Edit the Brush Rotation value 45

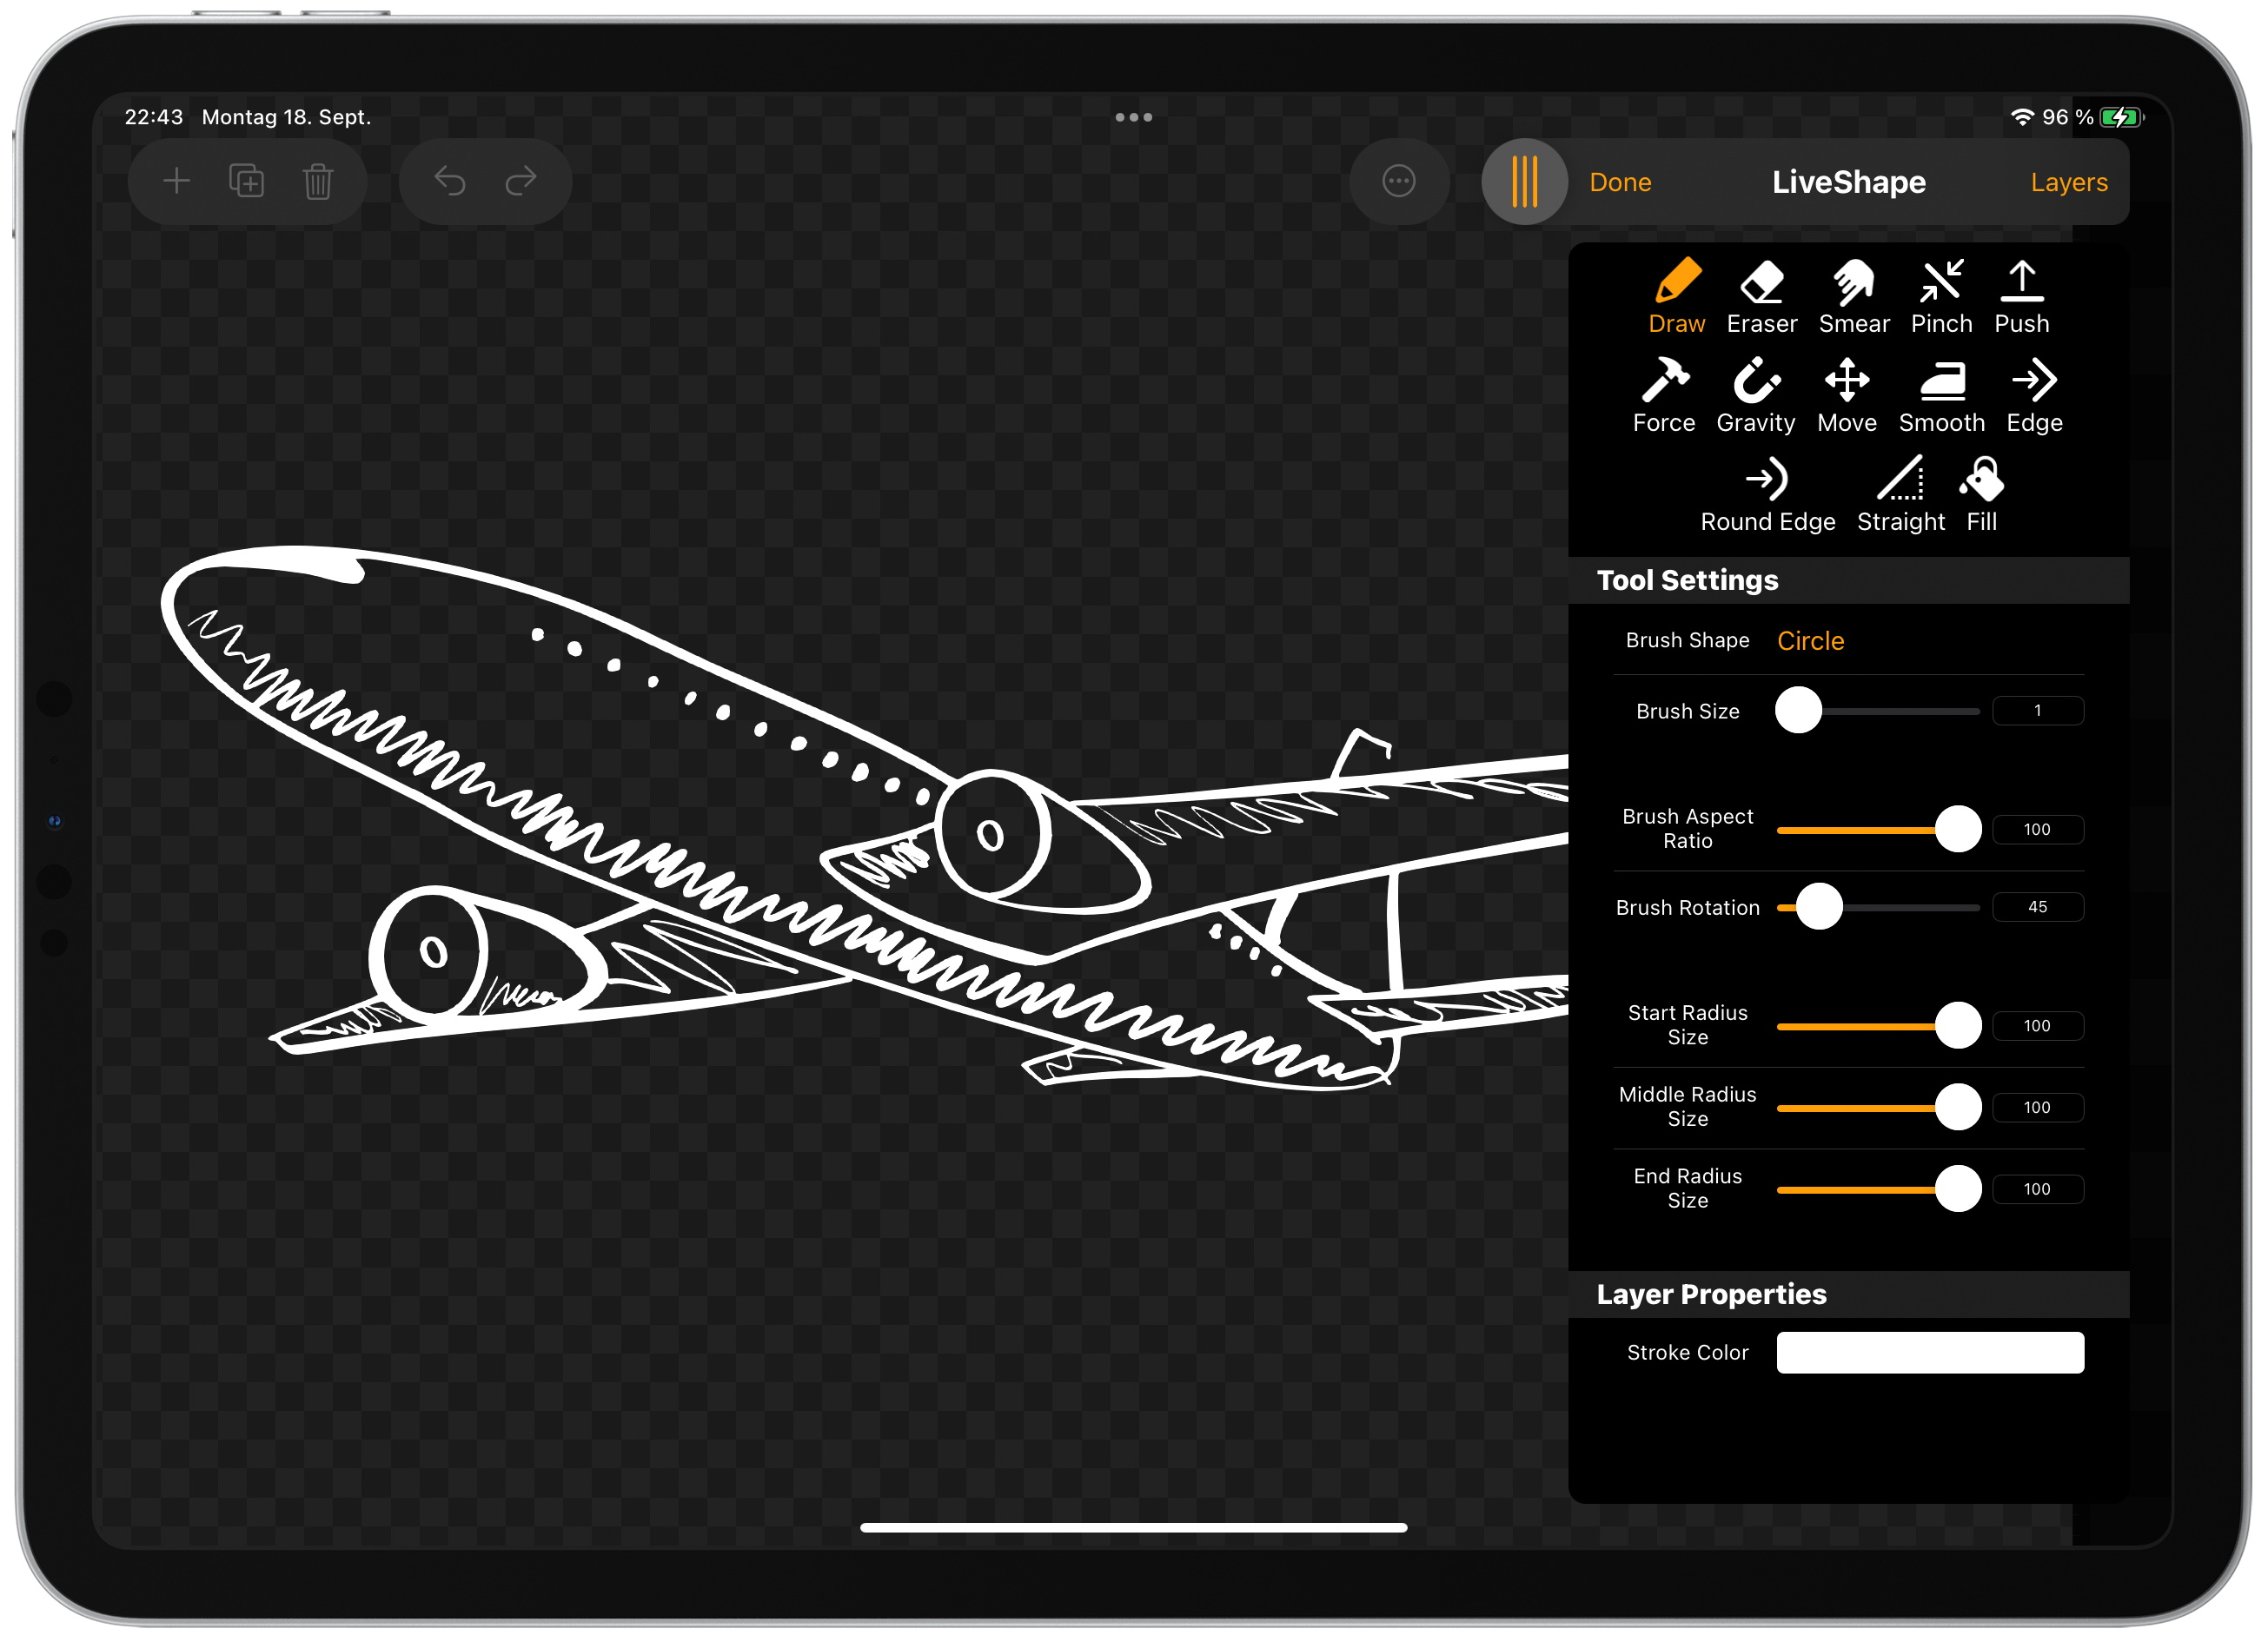pyautogui.click(x=2037, y=907)
